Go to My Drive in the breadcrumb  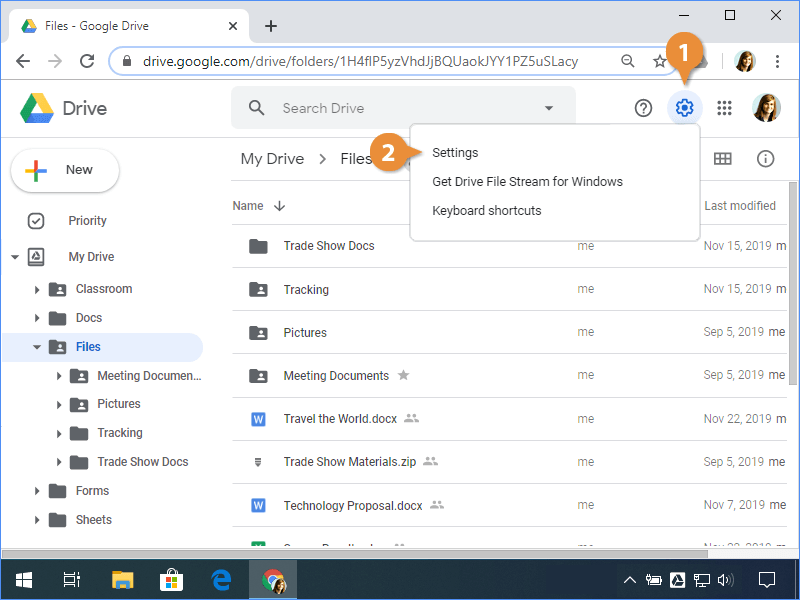pyautogui.click(x=272, y=159)
